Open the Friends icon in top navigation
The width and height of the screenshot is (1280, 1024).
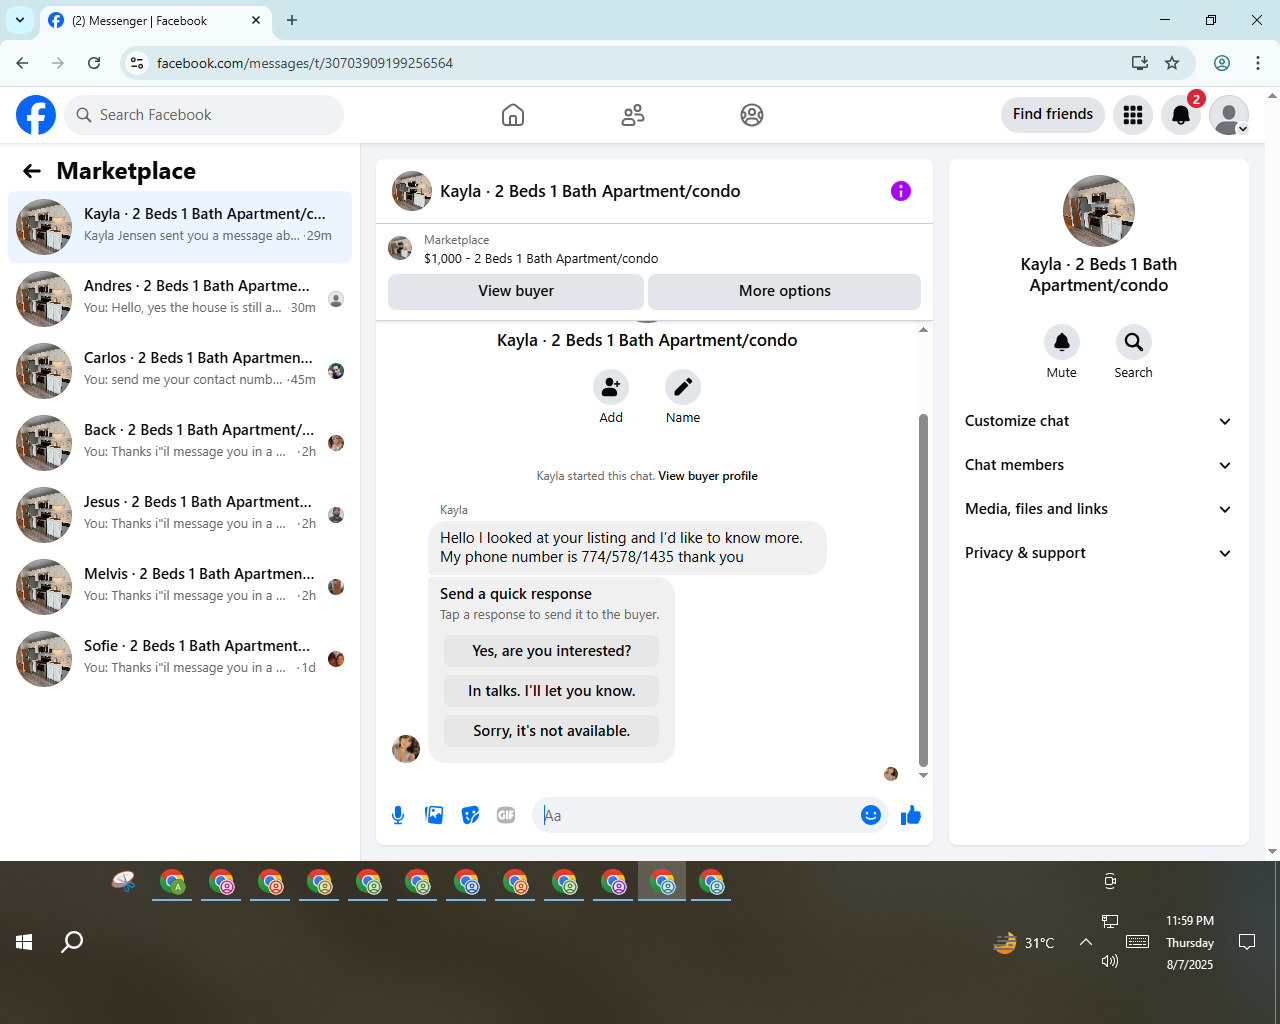point(633,115)
